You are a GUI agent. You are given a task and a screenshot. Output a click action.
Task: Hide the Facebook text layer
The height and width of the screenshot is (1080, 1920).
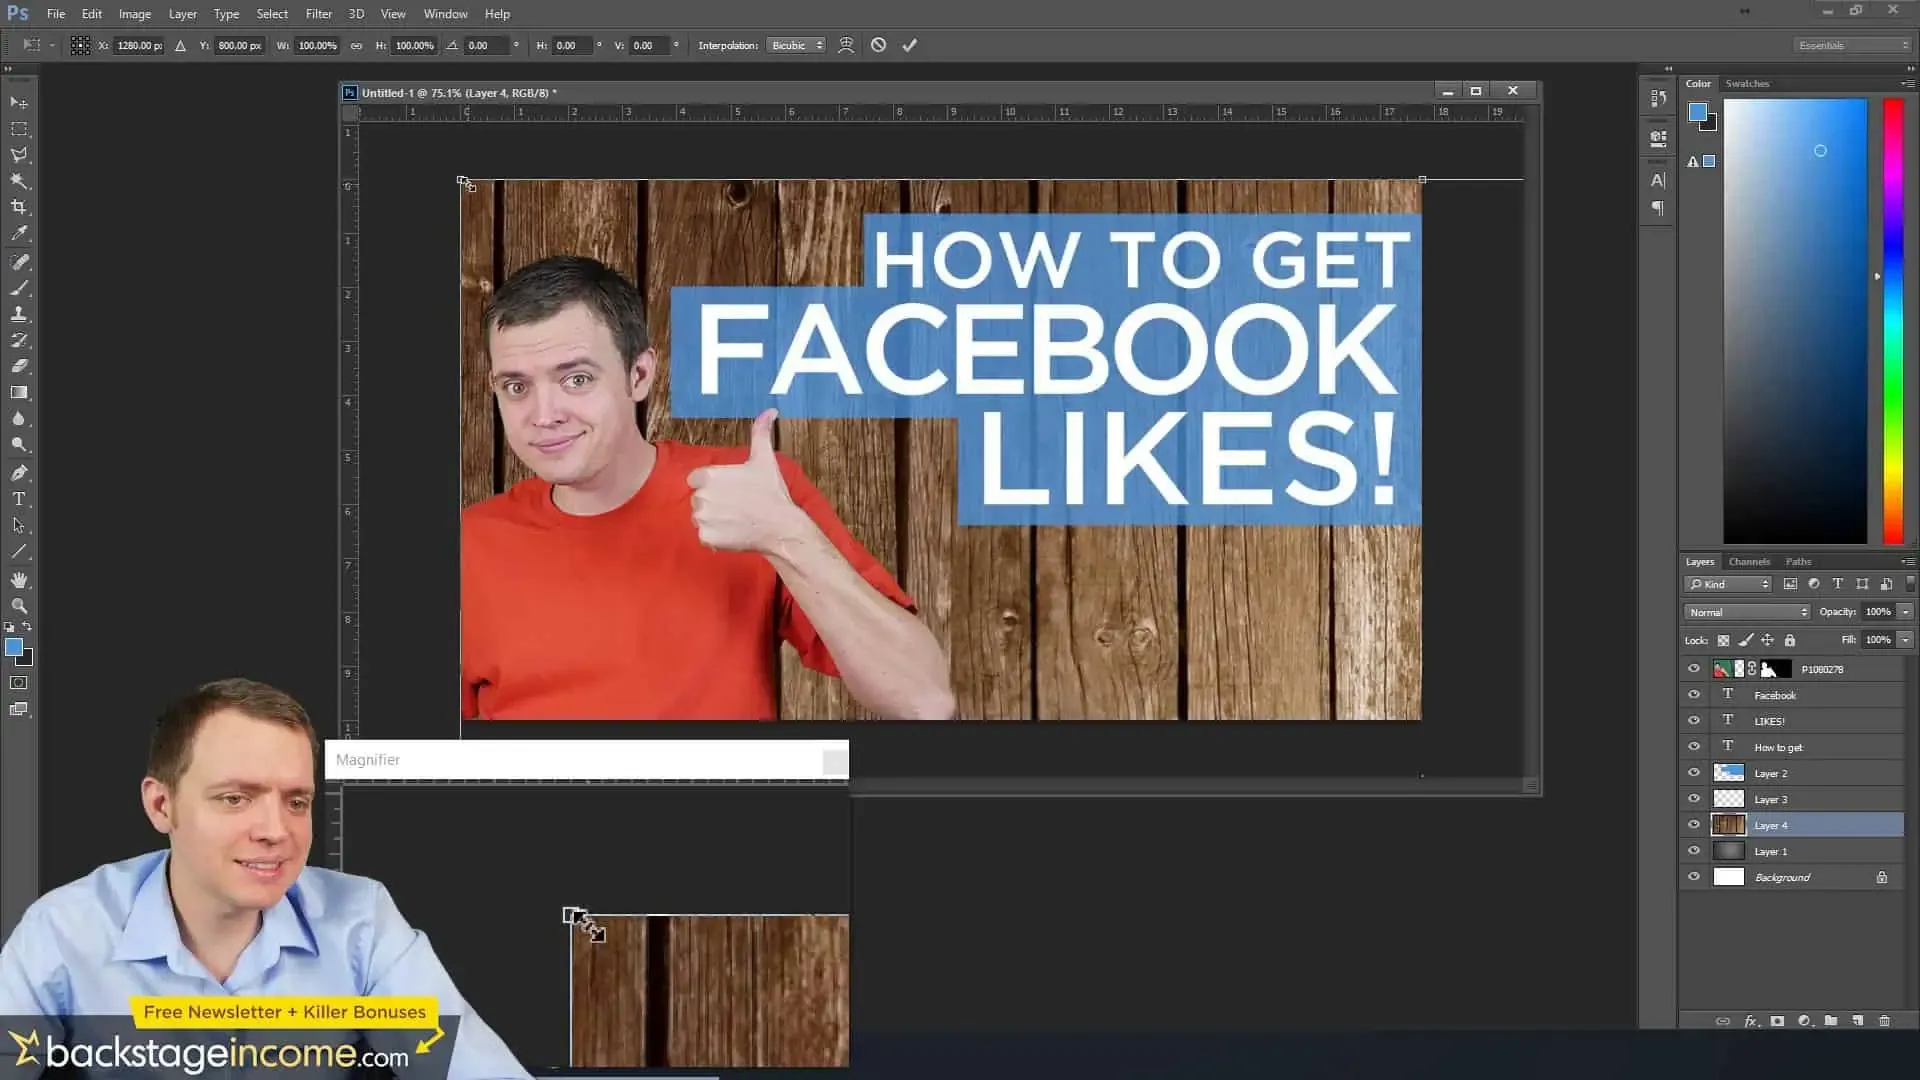tap(1693, 695)
